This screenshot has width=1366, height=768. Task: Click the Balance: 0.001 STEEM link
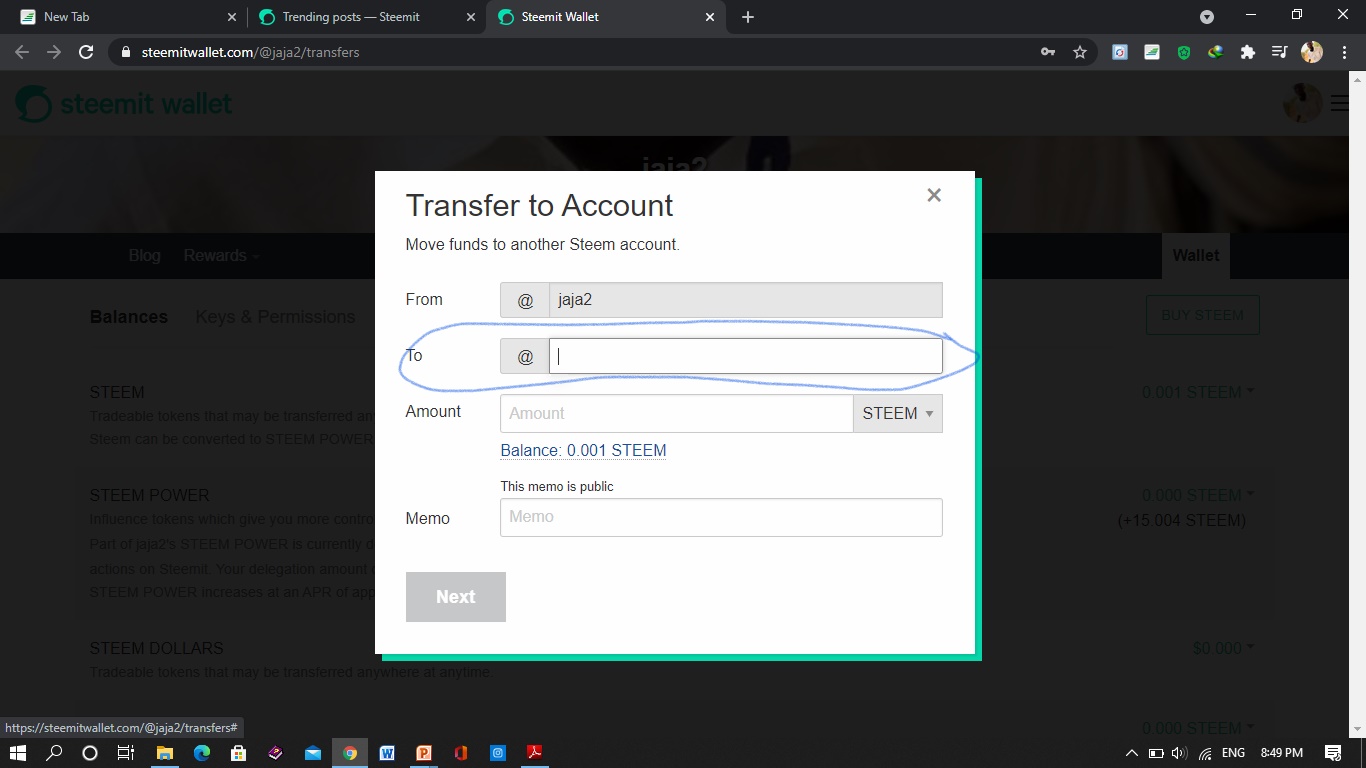[583, 450]
